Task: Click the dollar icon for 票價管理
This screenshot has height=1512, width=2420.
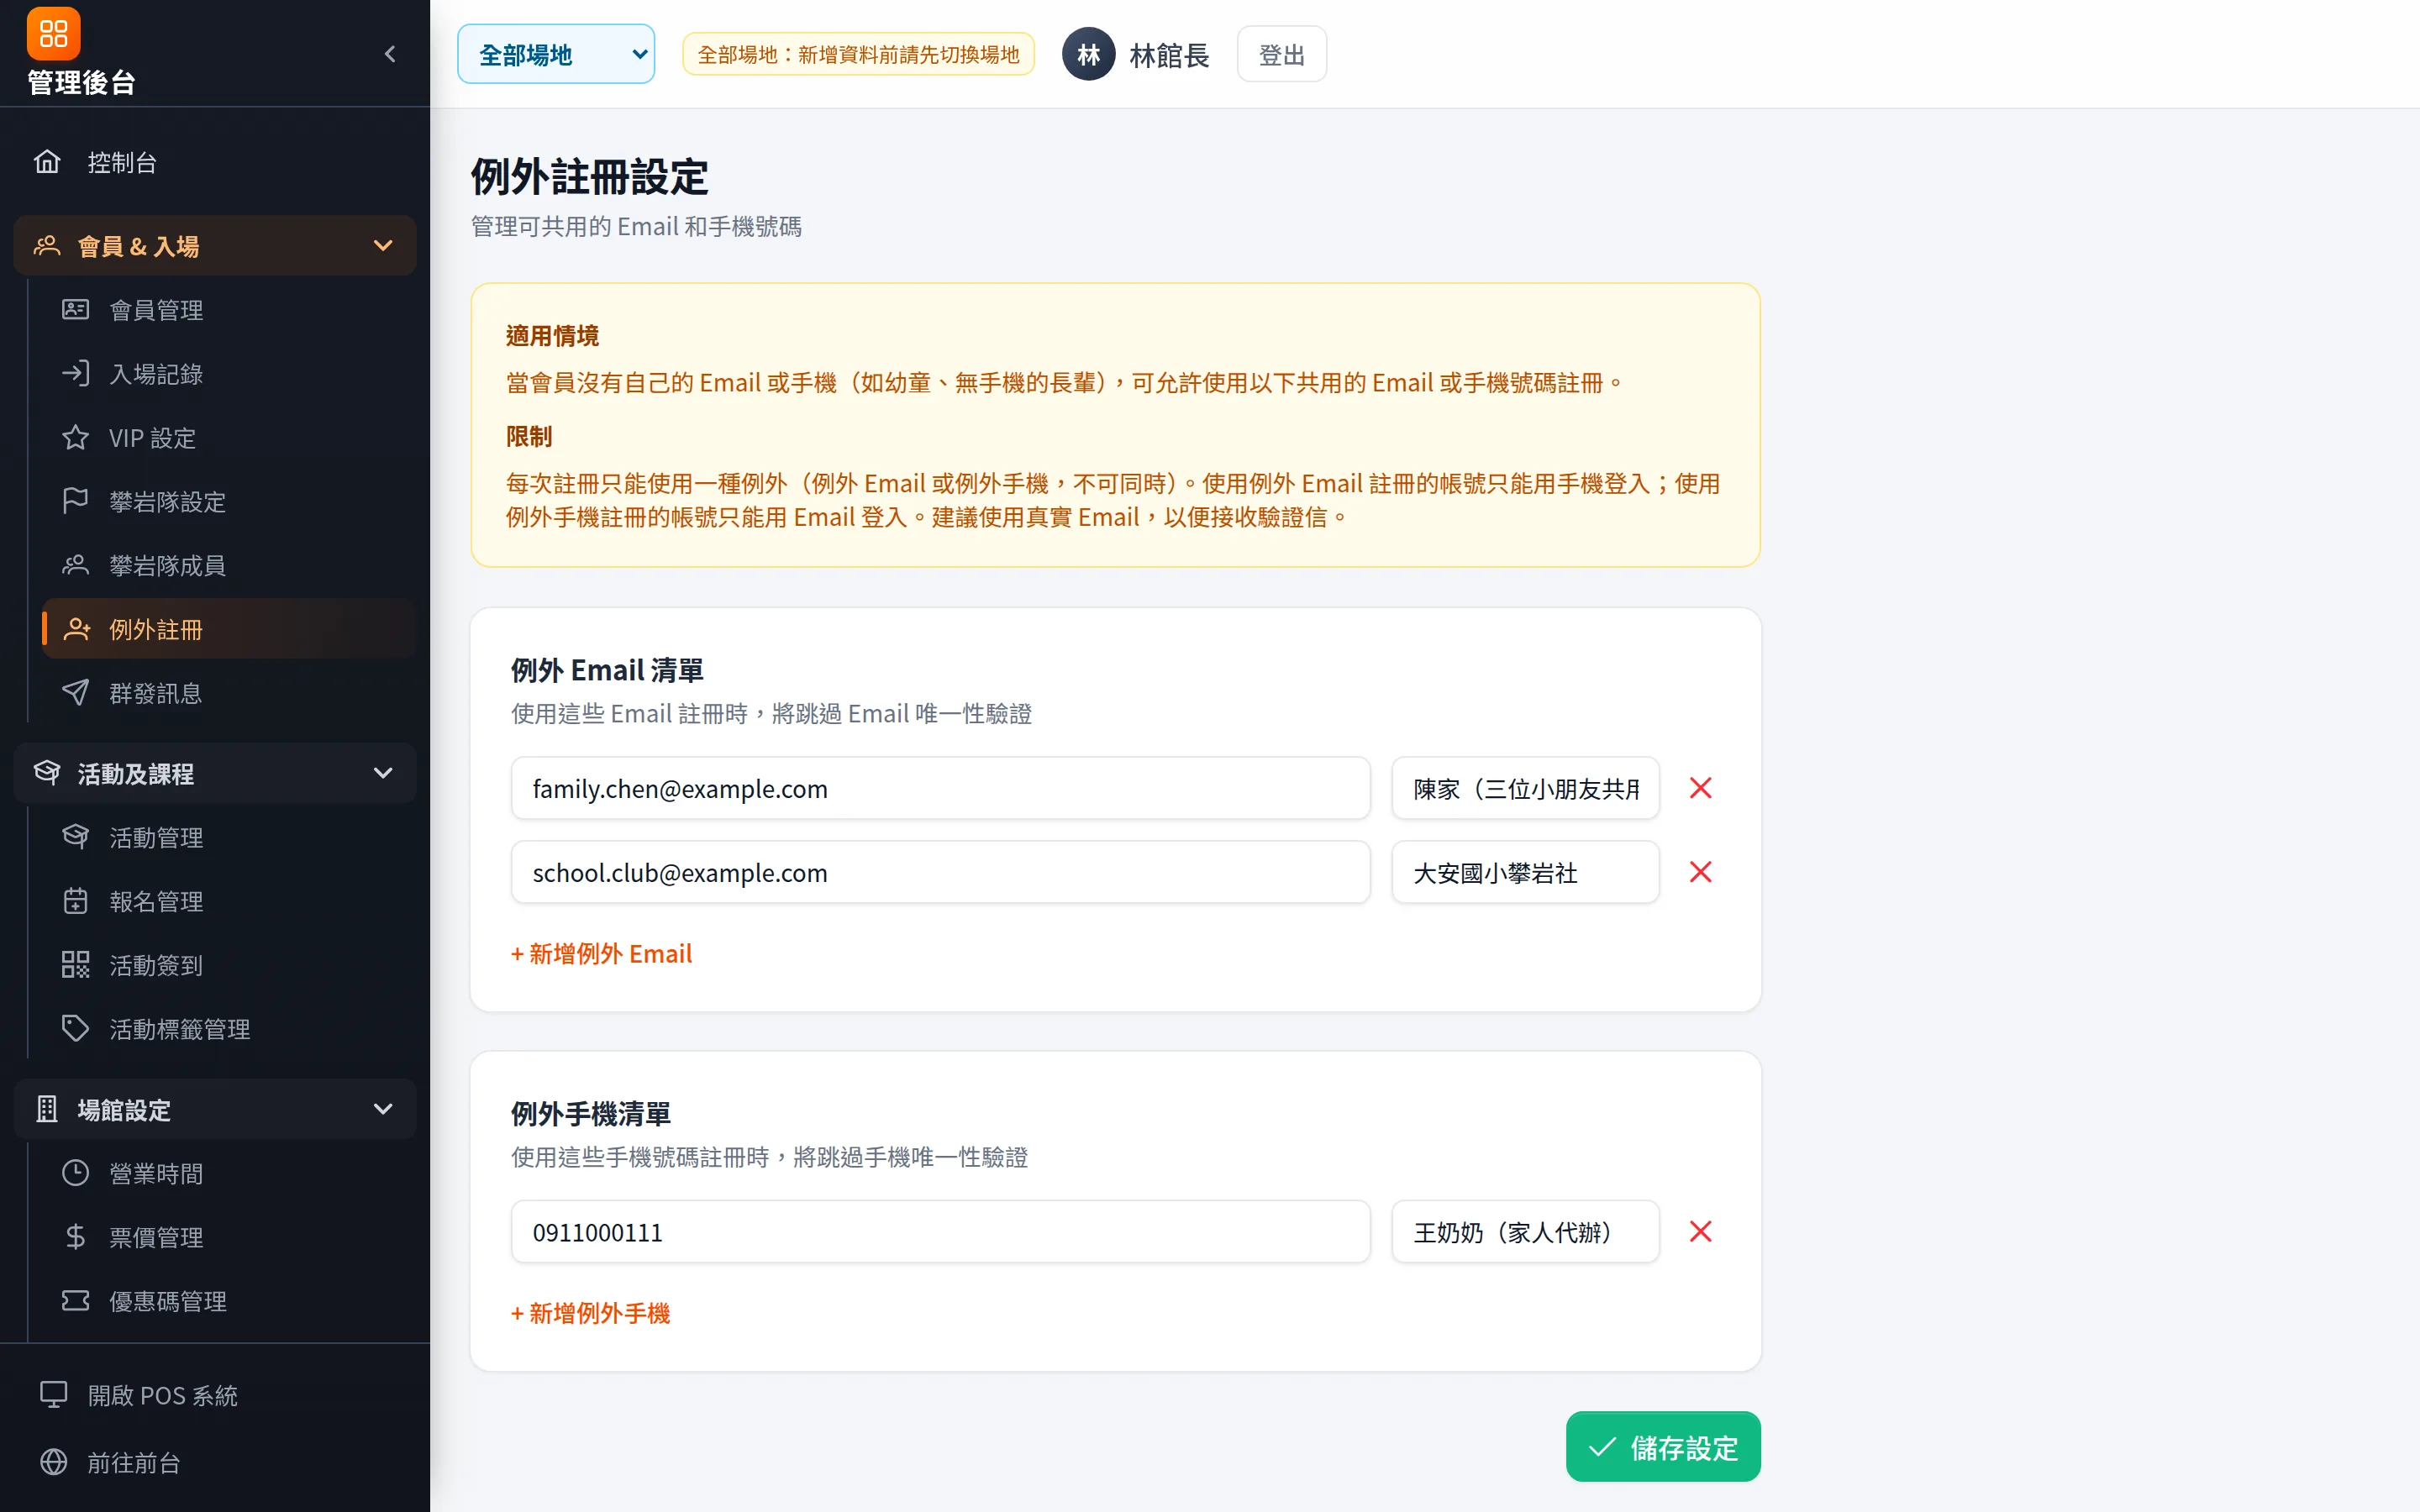Action: click(x=75, y=1237)
